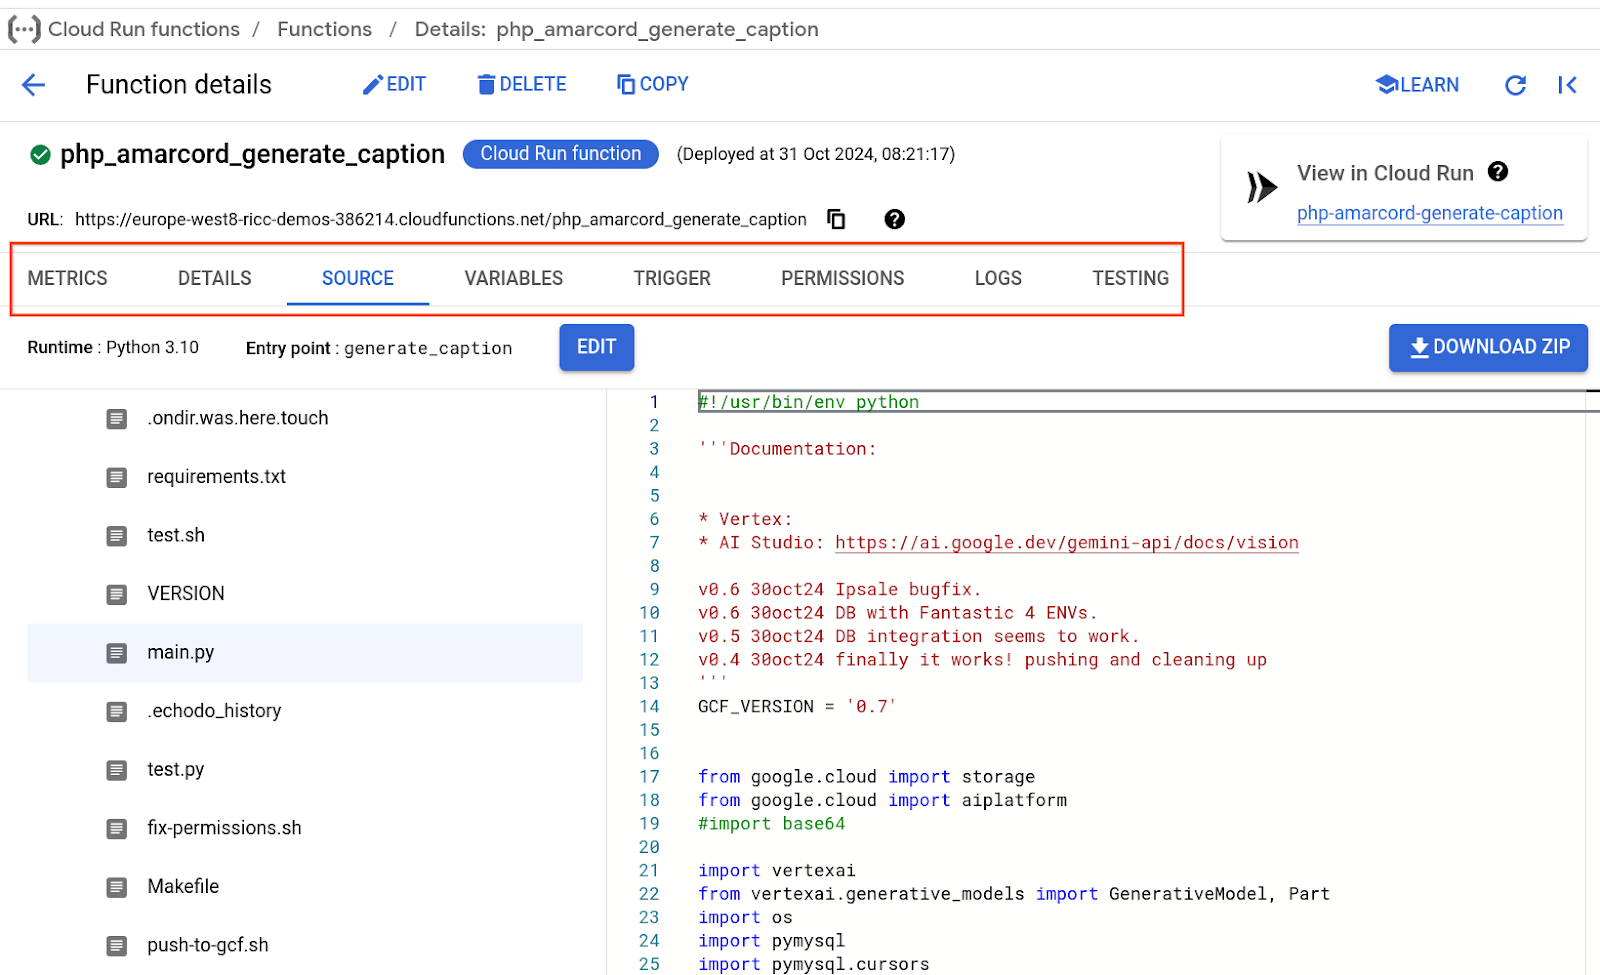Click the help icon beside View in Cloud Run
The width and height of the screenshot is (1600, 975).
1497,172
